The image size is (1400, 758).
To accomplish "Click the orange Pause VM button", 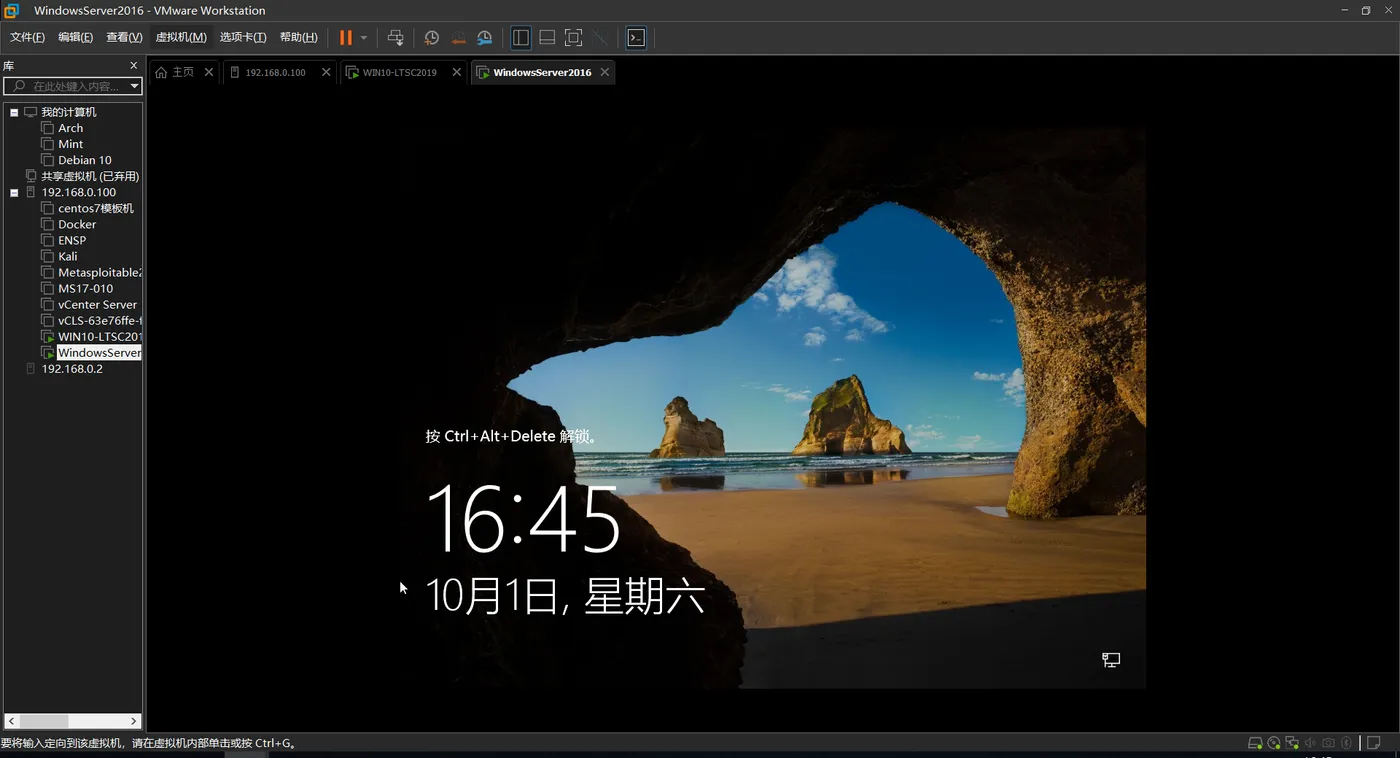I will [345, 37].
